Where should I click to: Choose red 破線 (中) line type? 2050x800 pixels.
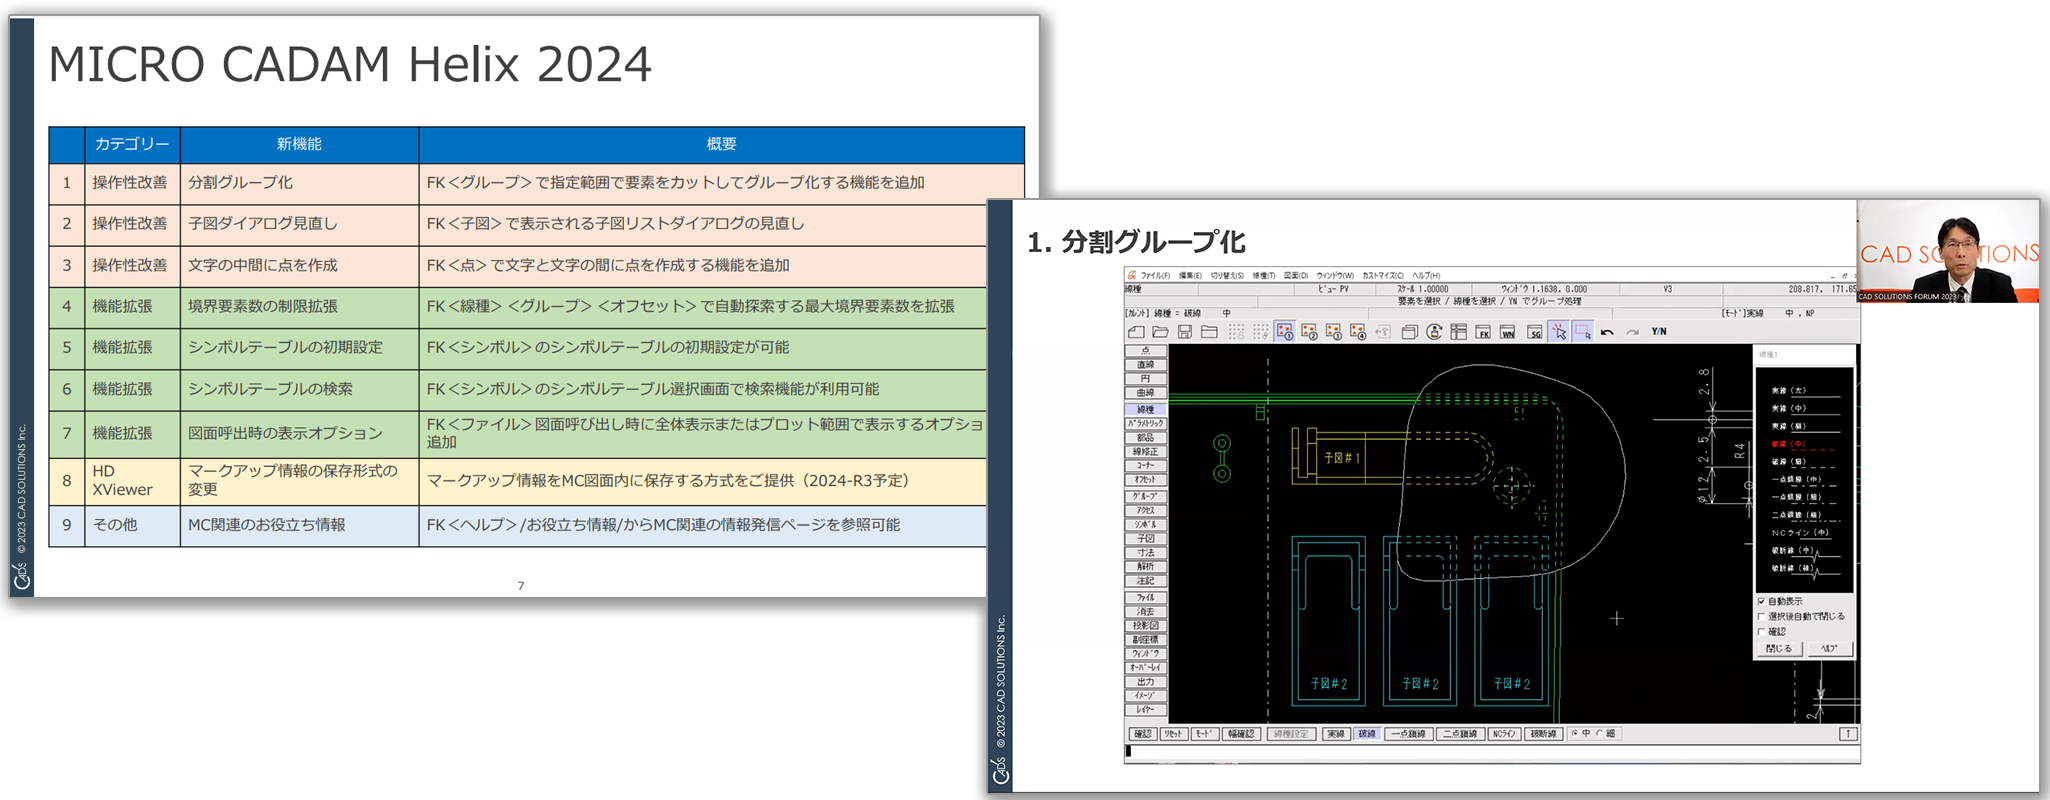1803,444
